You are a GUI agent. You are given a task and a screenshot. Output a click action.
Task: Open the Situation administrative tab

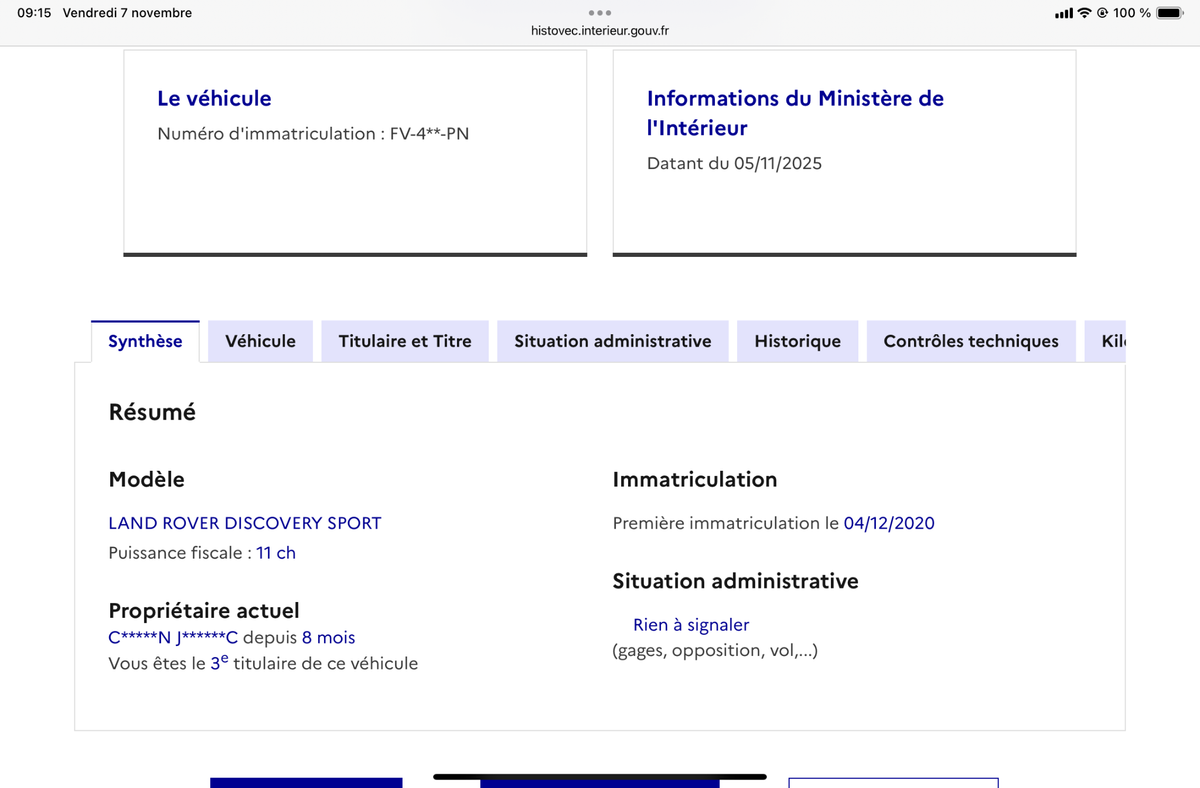[613, 341]
